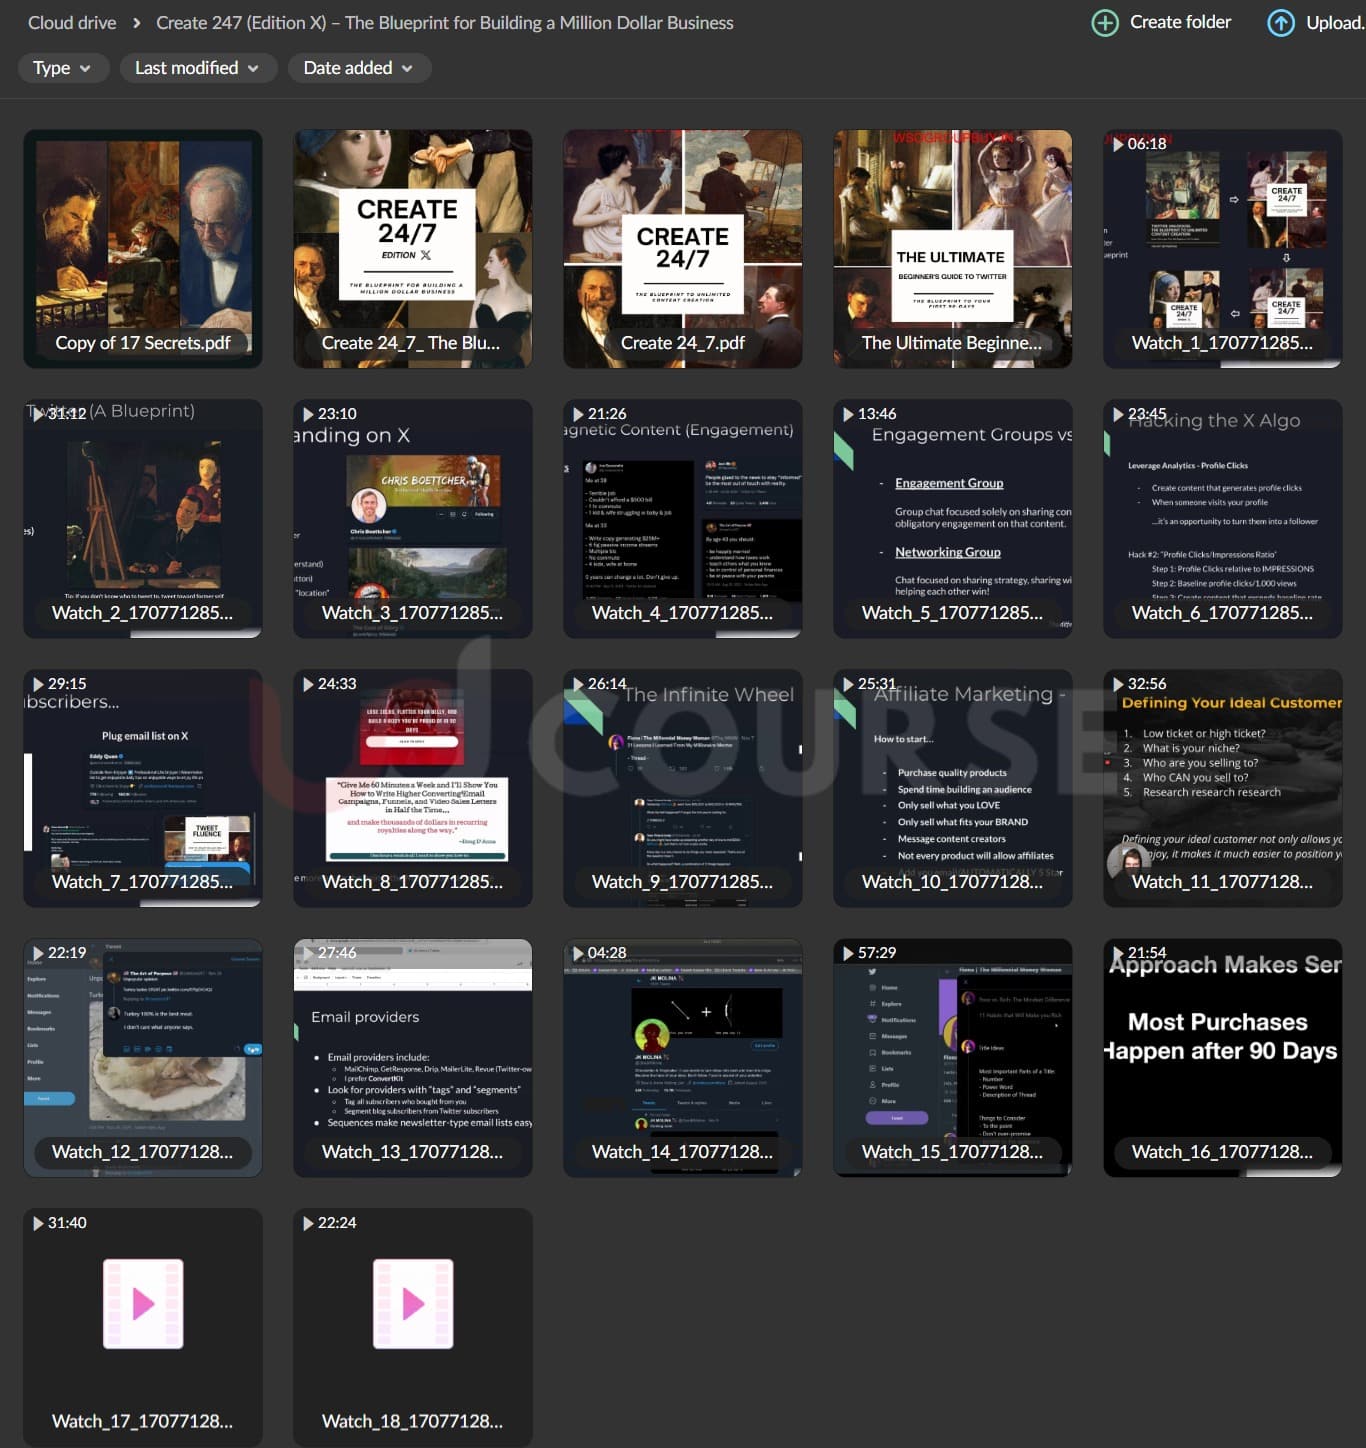Open The Ultimate Beginner's guide file
Screen dimensions: 1366x1448
tap(952, 248)
